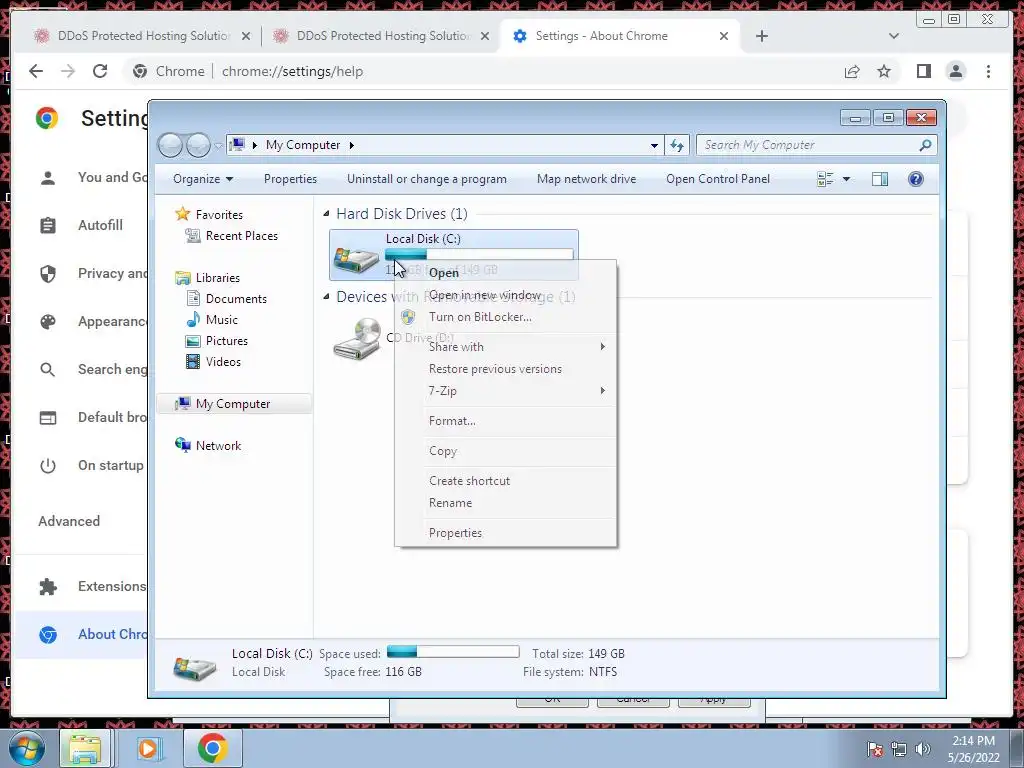Click Explorer's forward navigation button

click(x=198, y=145)
